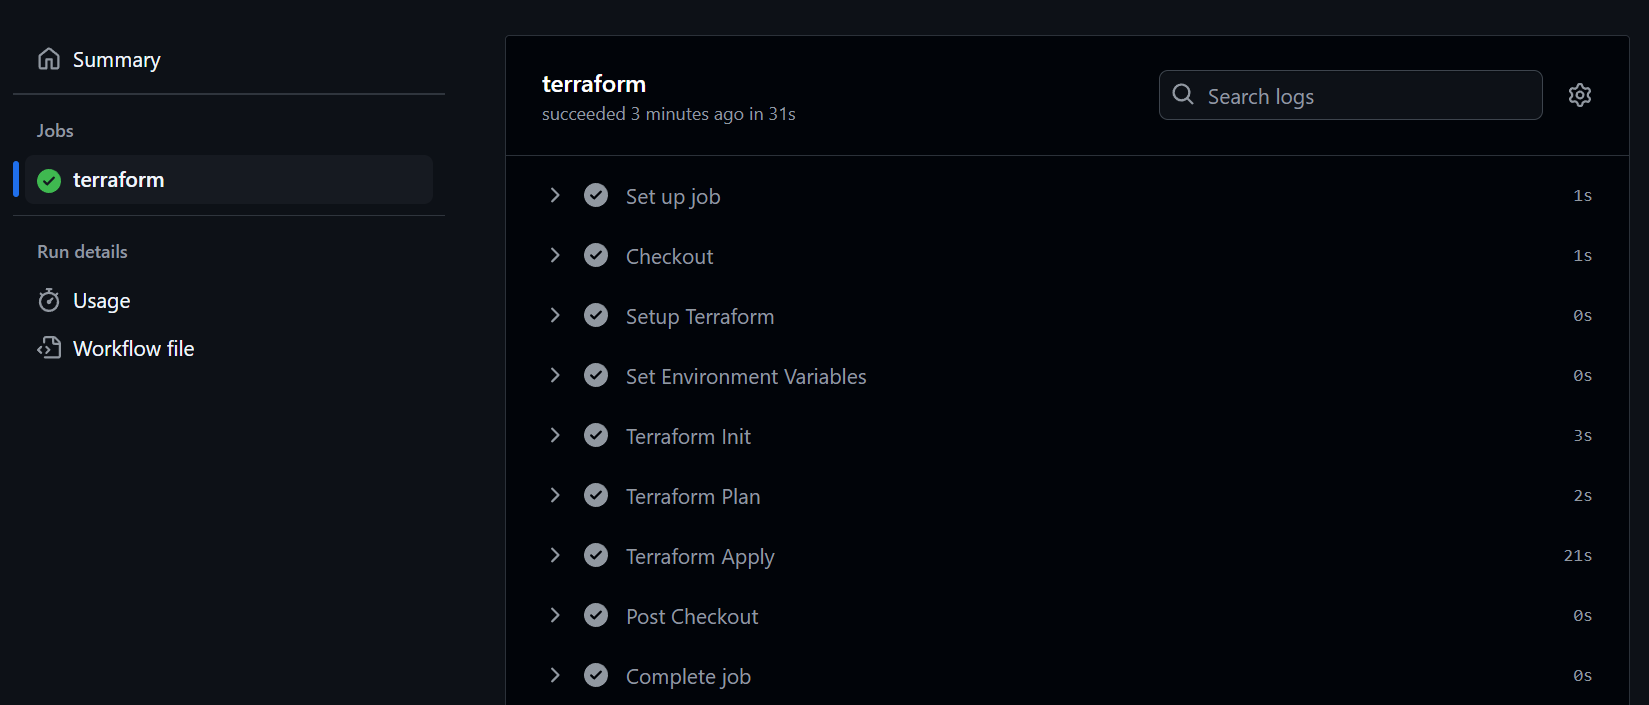1649x705 pixels.
Task: Expand the Terraform Plan step chevron
Action: [555, 495]
